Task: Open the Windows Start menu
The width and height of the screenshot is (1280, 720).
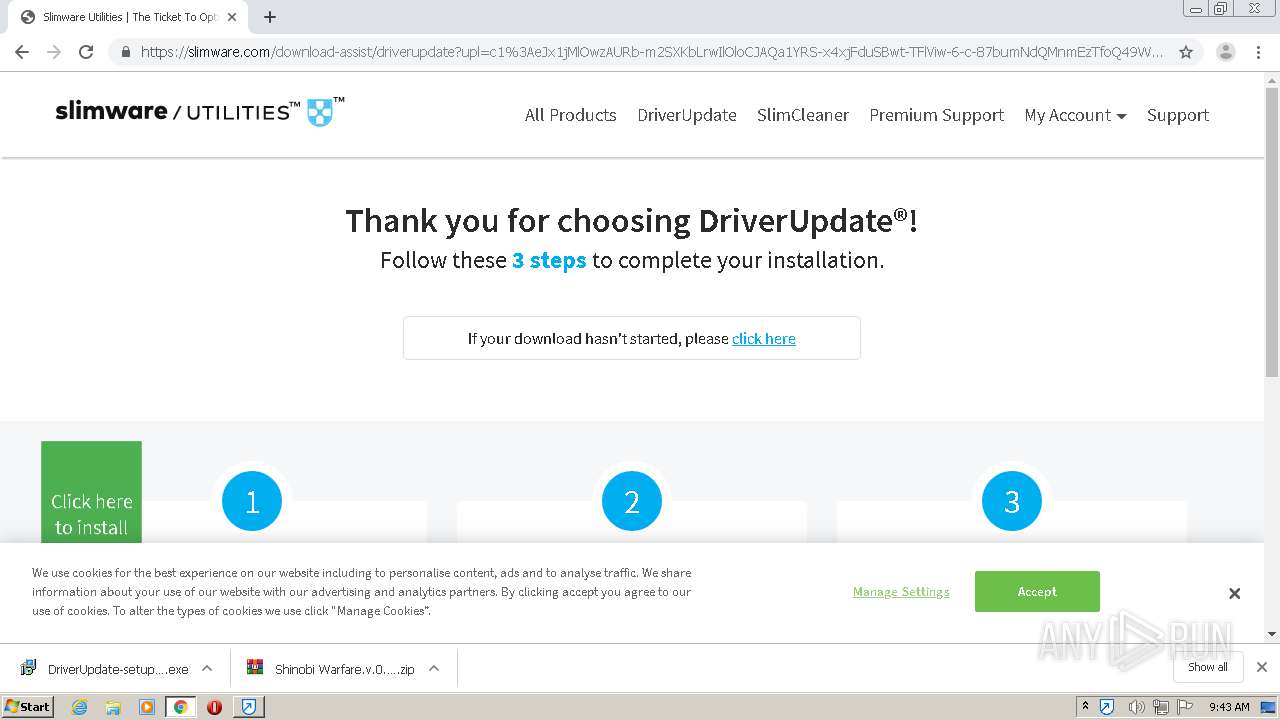Action: coord(28,706)
